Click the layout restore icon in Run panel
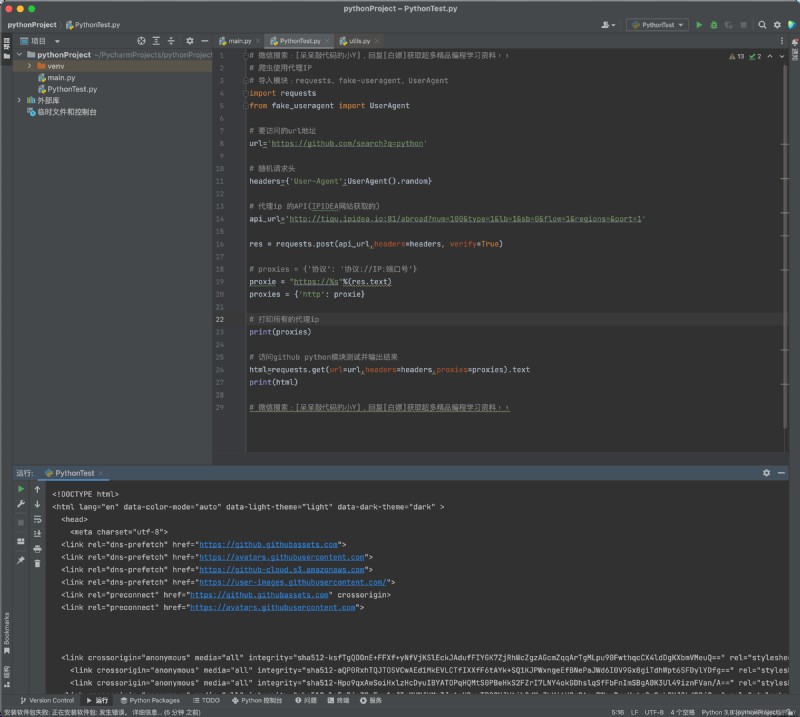 tap(21, 541)
